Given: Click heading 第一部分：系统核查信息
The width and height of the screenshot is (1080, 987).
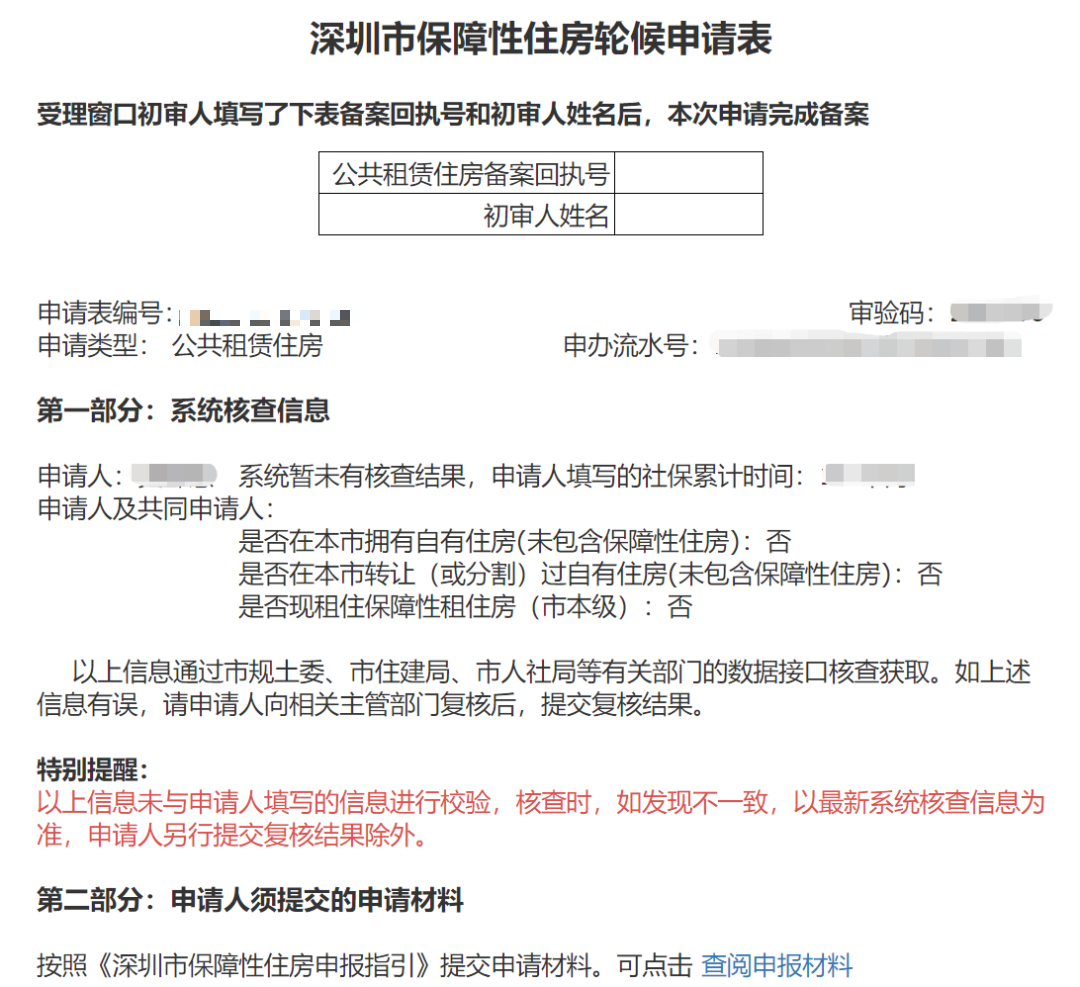Looking at the screenshot, I should click(183, 411).
